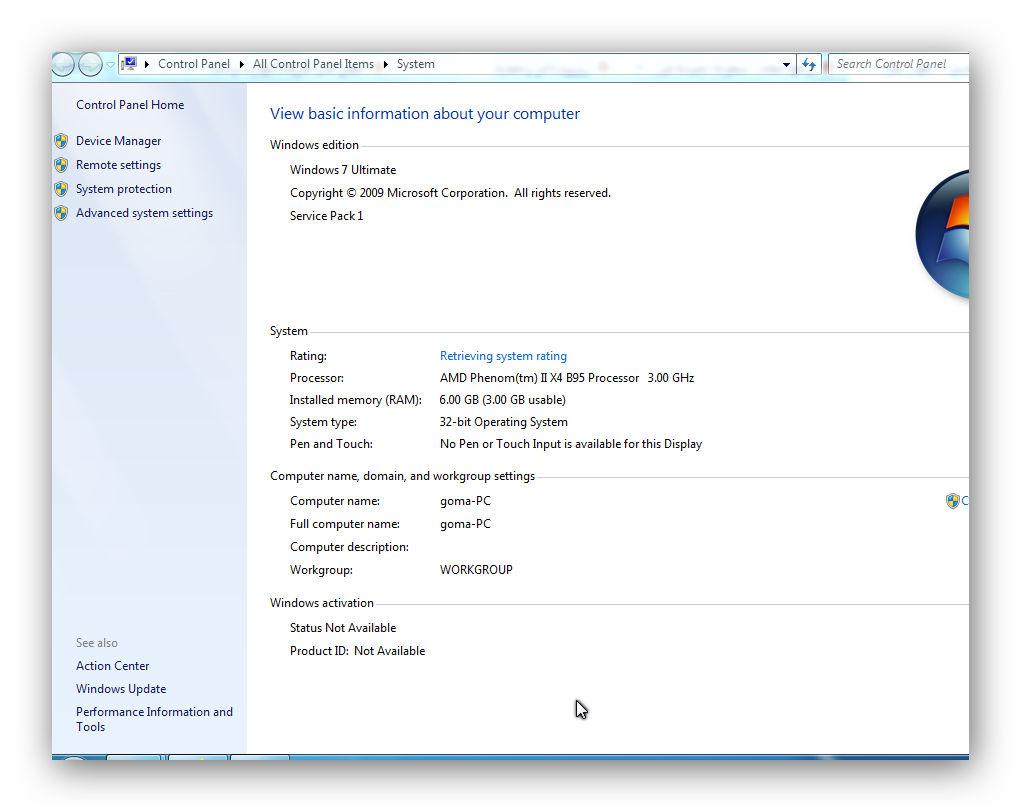Click shield icon next to Computer name row
The image size is (1021, 812).
coord(953,501)
